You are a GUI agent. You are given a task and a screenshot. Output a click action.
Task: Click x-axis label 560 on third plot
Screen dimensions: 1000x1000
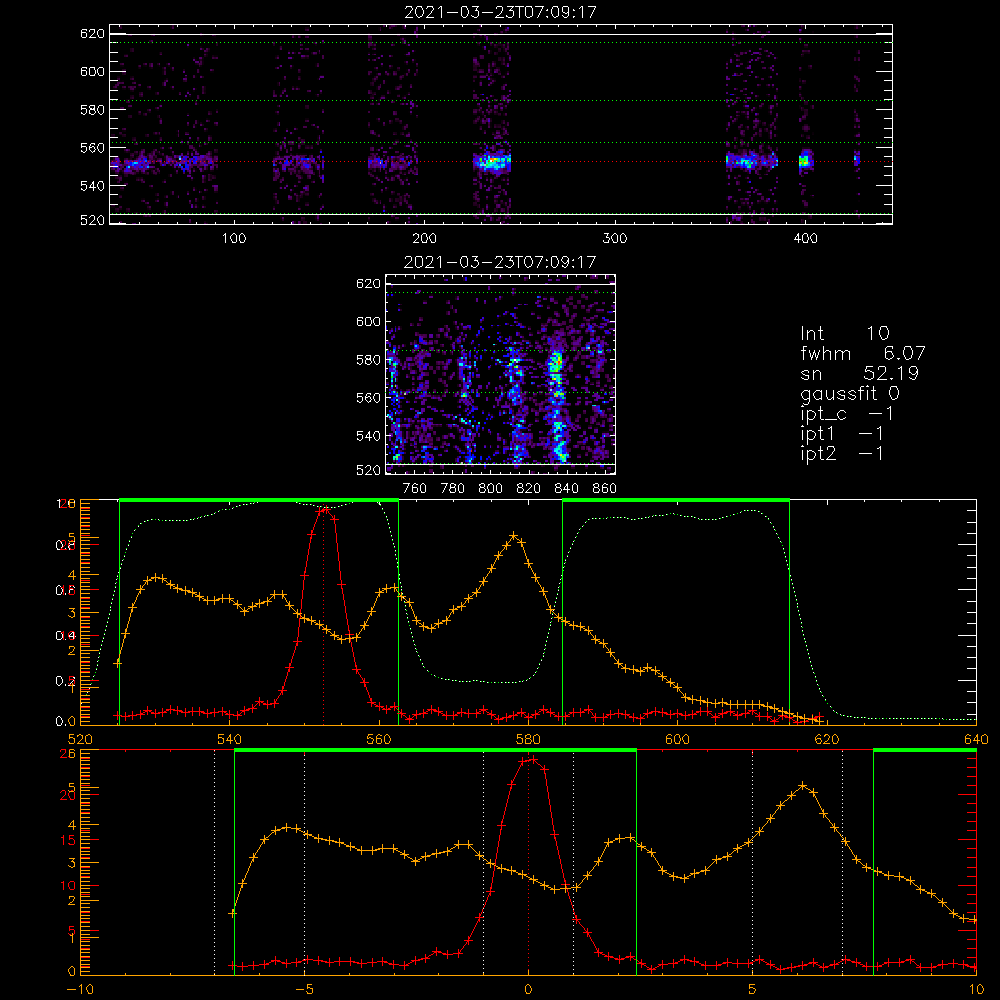click(x=379, y=739)
